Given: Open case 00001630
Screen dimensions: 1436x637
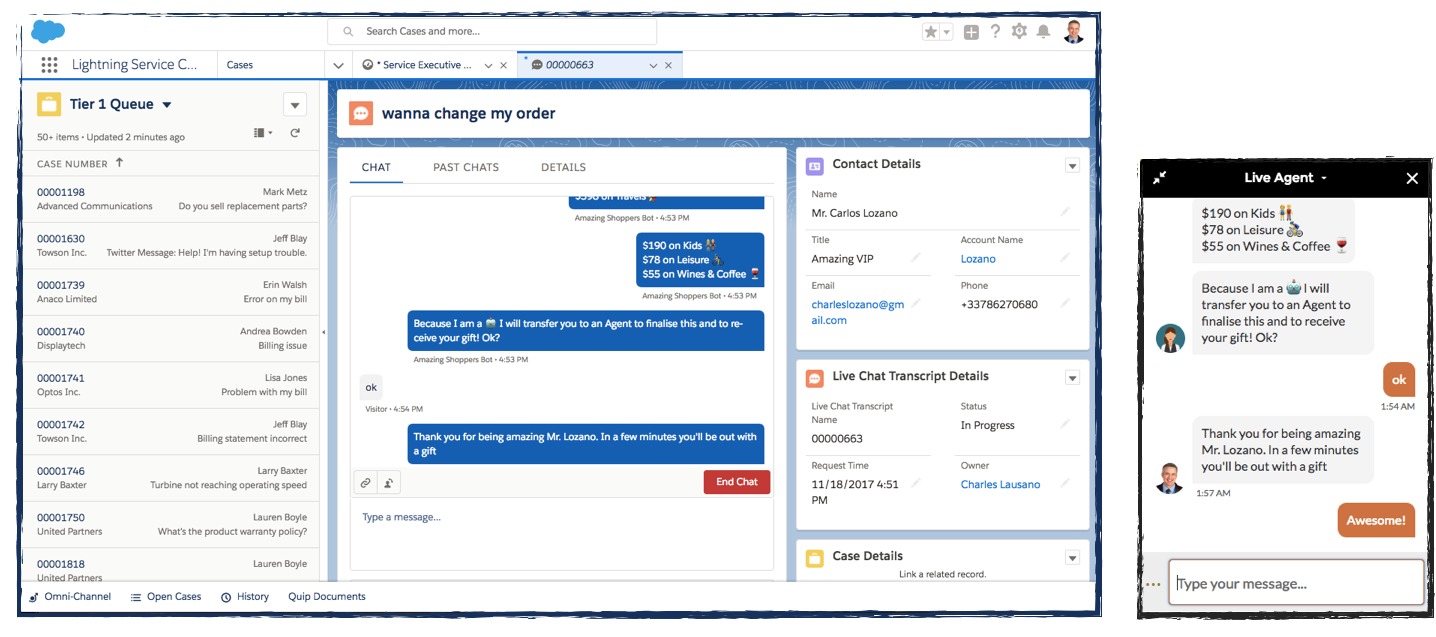Looking at the screenshot, I should (61, 239).
